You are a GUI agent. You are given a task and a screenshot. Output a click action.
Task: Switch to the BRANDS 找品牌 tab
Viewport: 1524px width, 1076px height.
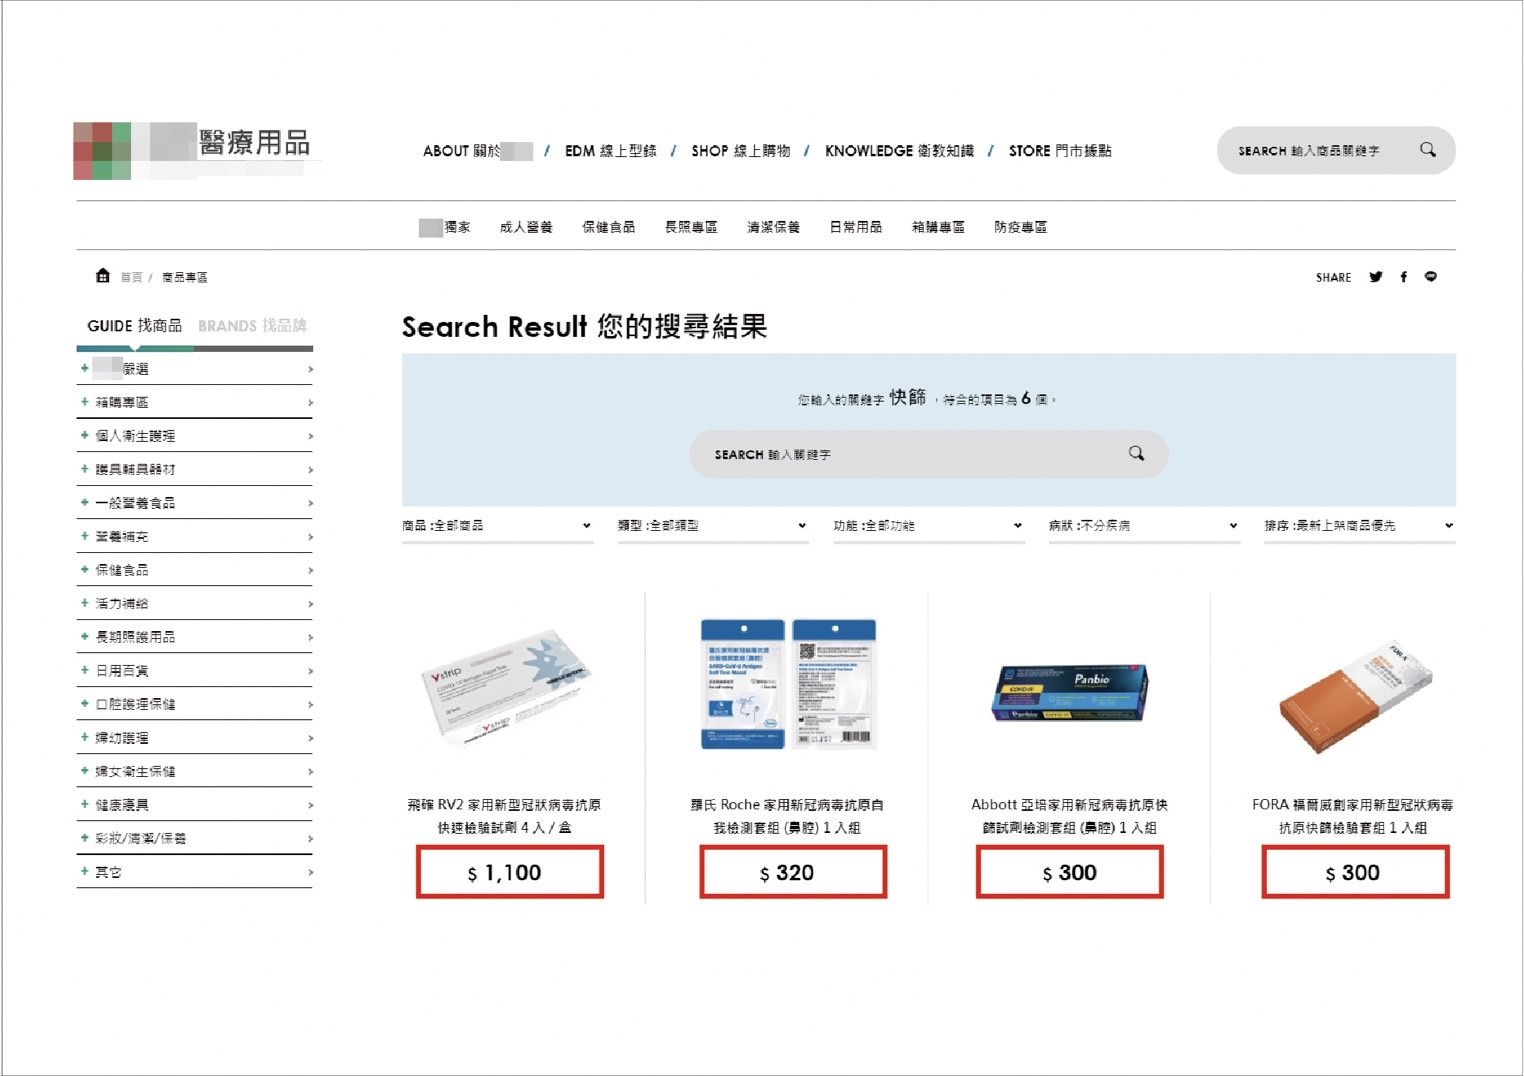point(252,326)
